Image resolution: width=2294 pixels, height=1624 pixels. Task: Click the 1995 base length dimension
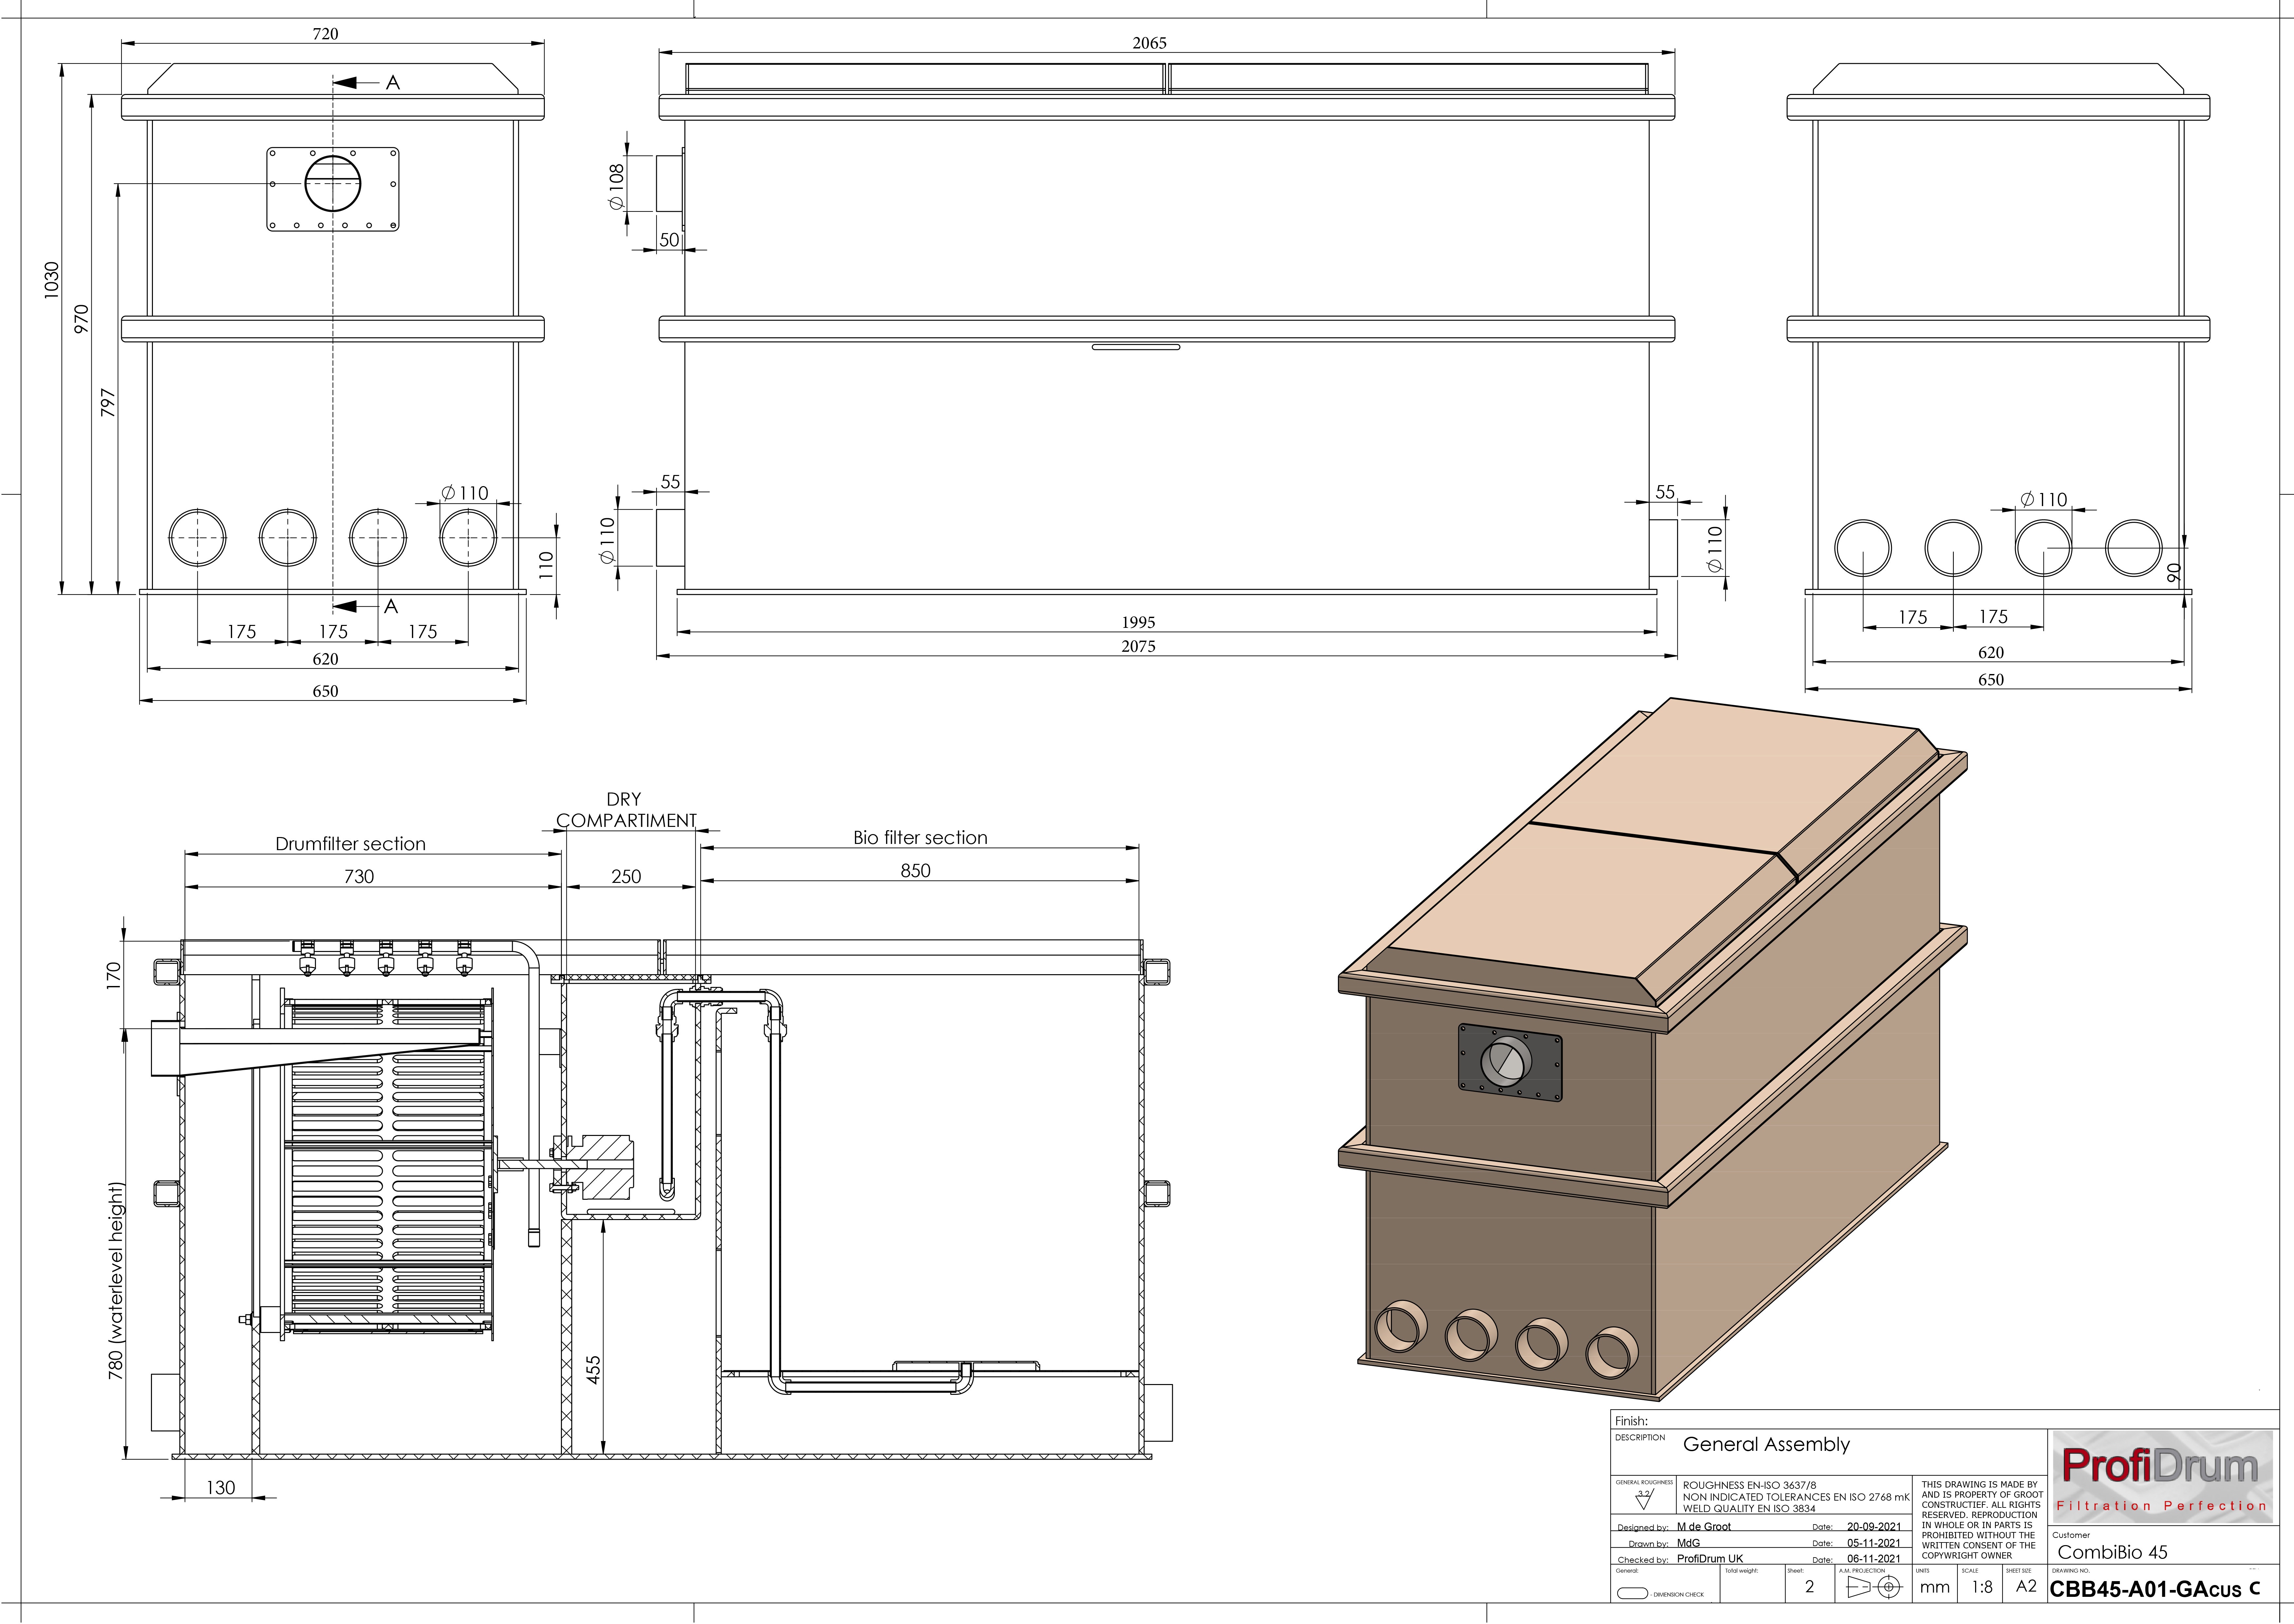(1138, 622)
